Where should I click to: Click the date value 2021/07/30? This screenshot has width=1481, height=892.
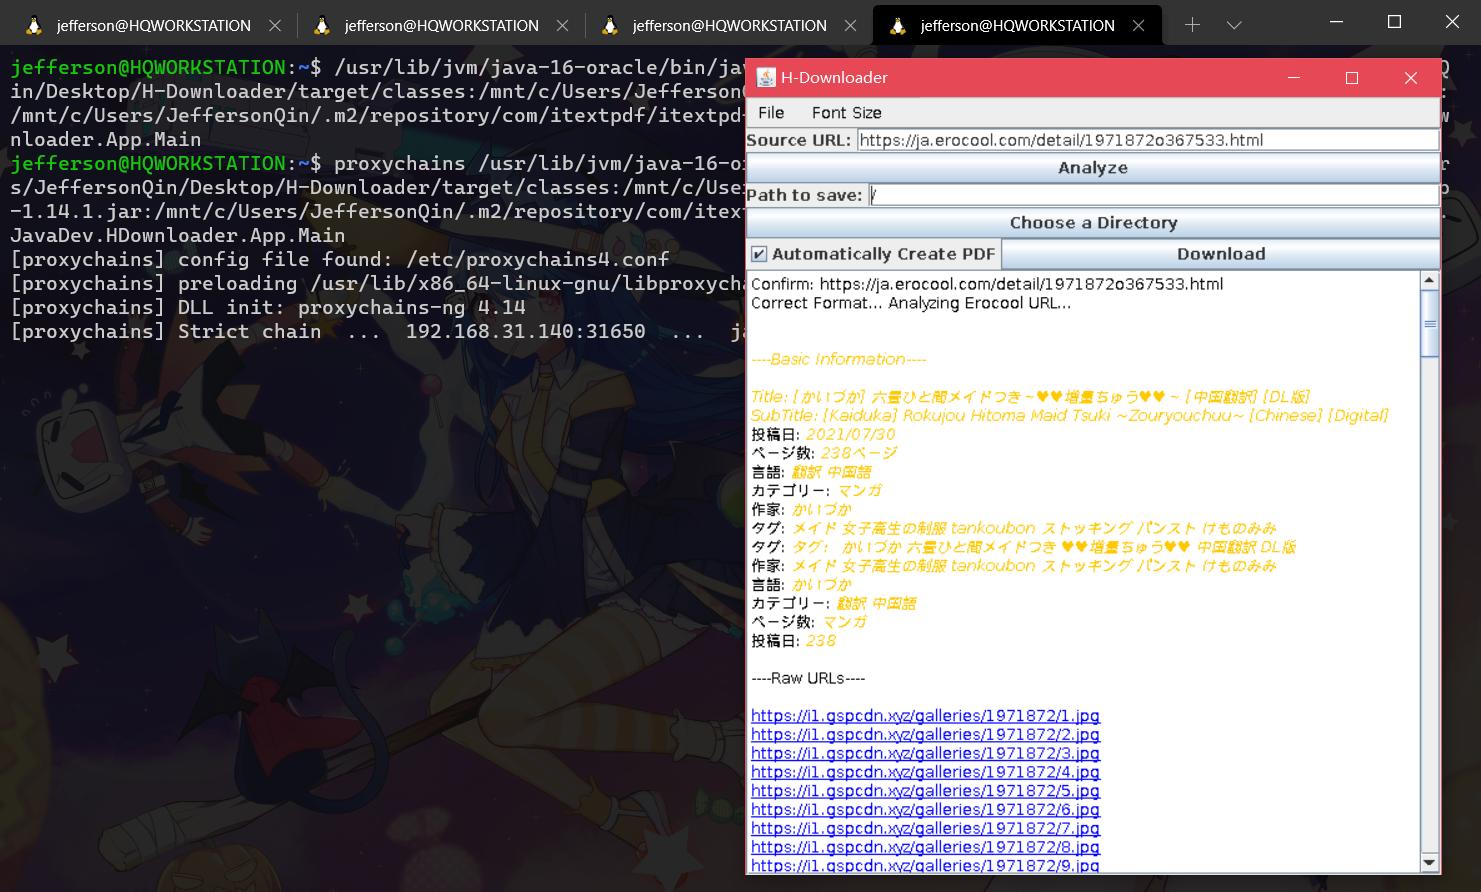(x=851, y=434)
